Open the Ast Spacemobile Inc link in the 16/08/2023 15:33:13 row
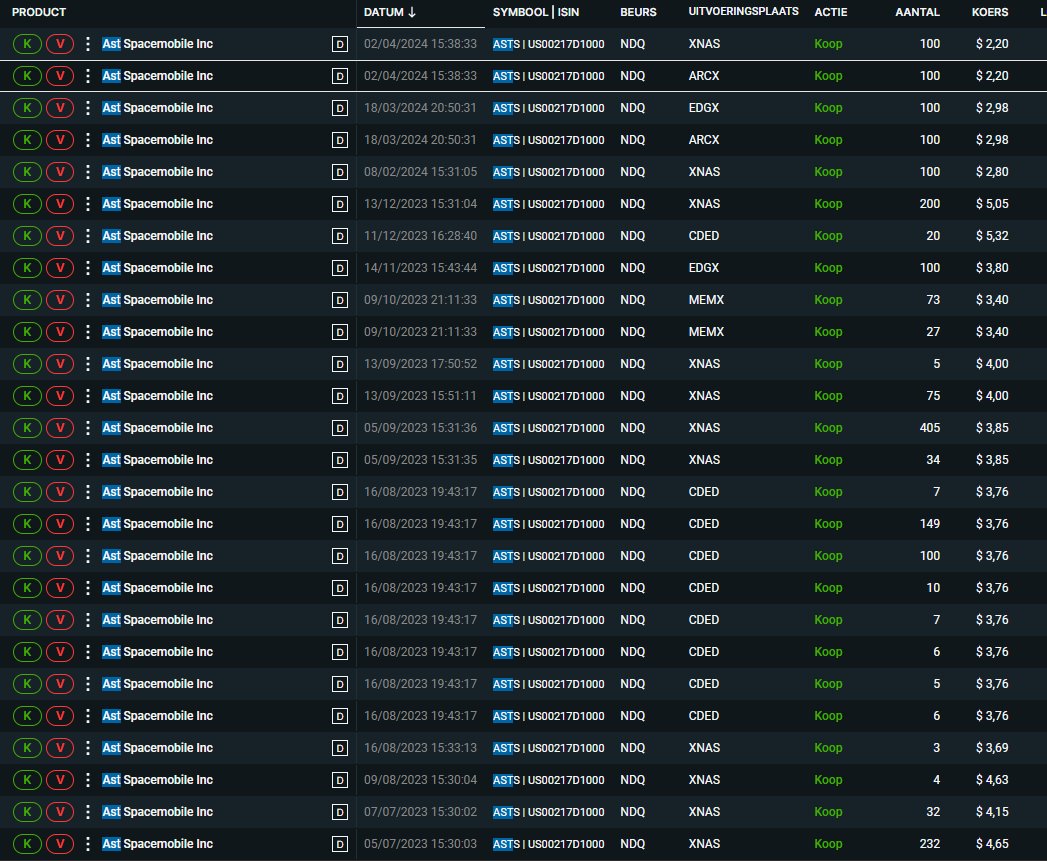Screen dimensions: 1047x861 pyautogui.click(x=158, y=748)
